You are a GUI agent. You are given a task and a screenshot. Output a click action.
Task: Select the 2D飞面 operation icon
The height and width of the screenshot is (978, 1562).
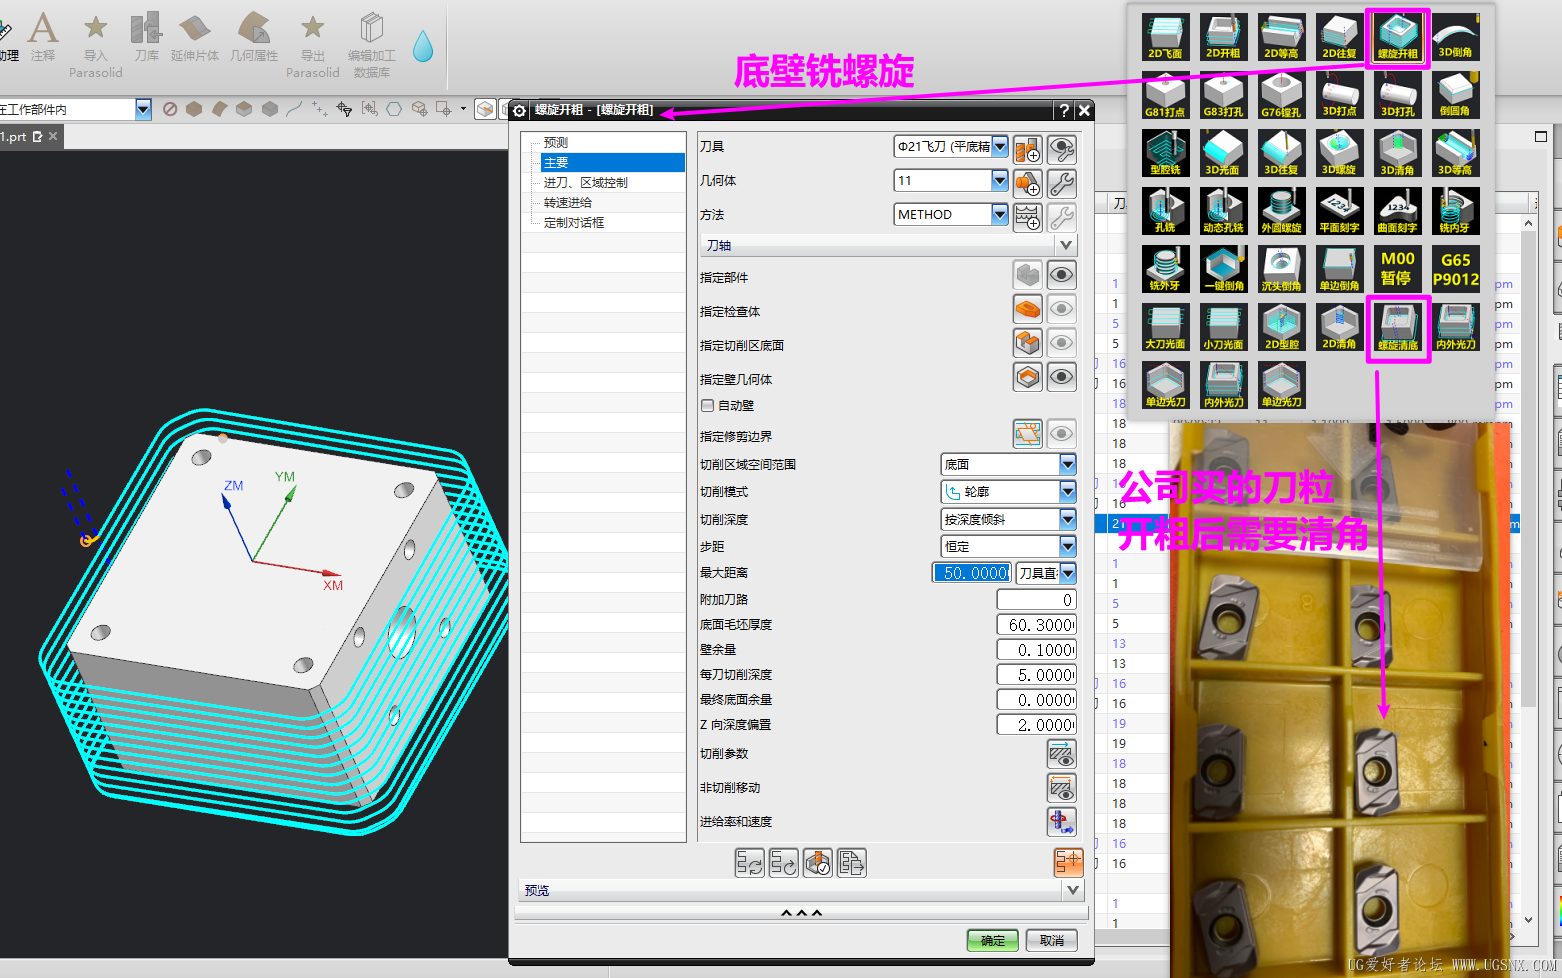coord(1166,37)
